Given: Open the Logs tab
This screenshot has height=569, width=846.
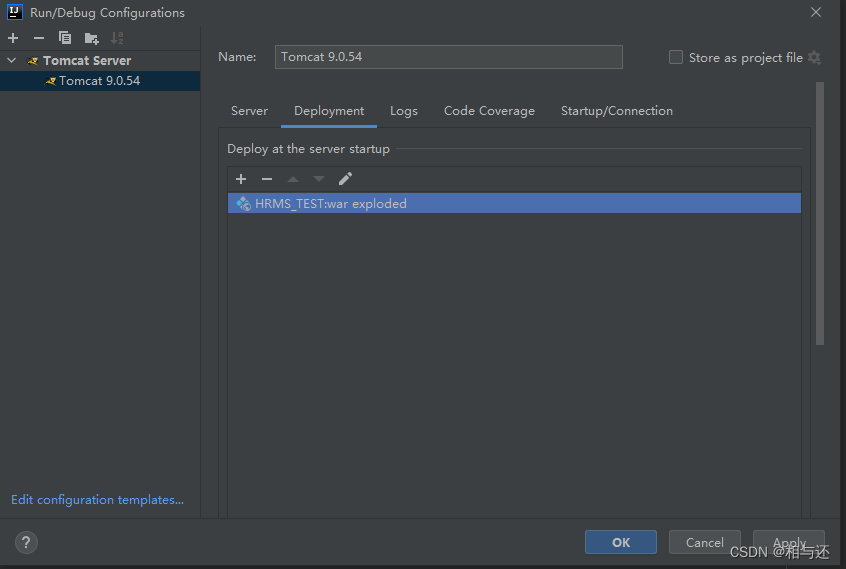Looking at the screenshot, I should [404, 111].
